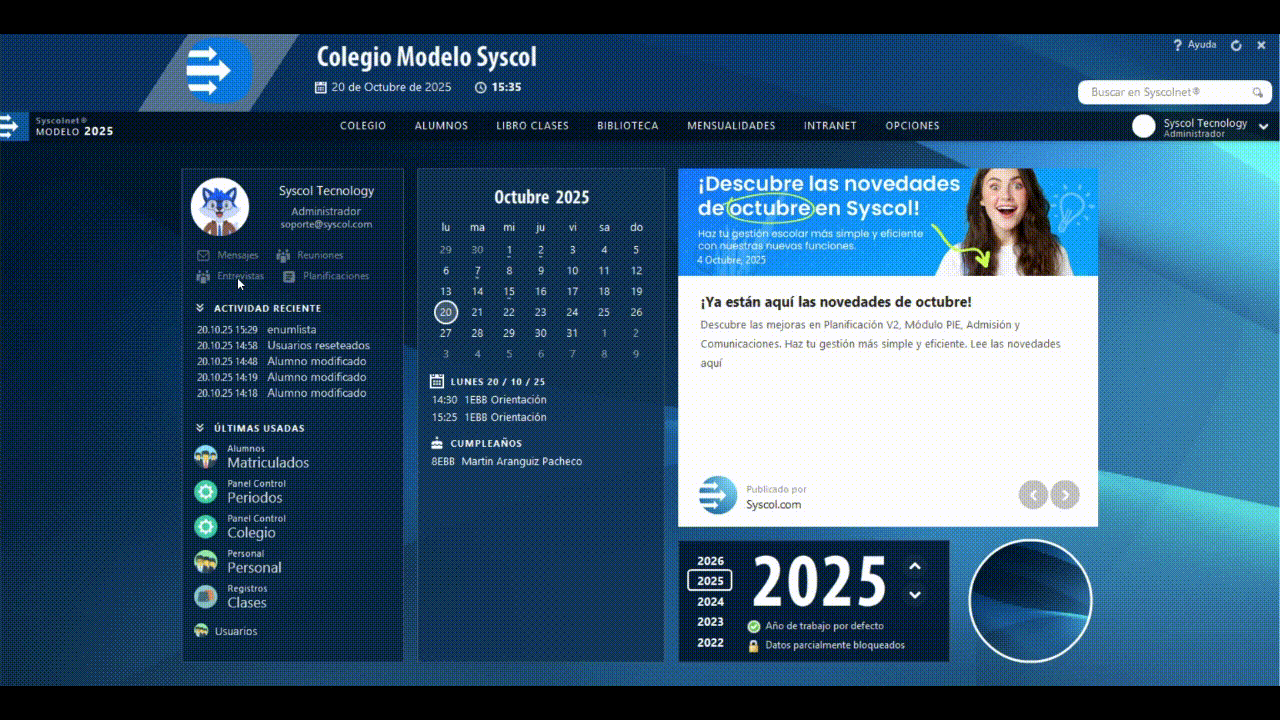Click the padlock icon for Datos parcialmente bloqueados

[x=753, y=646]
